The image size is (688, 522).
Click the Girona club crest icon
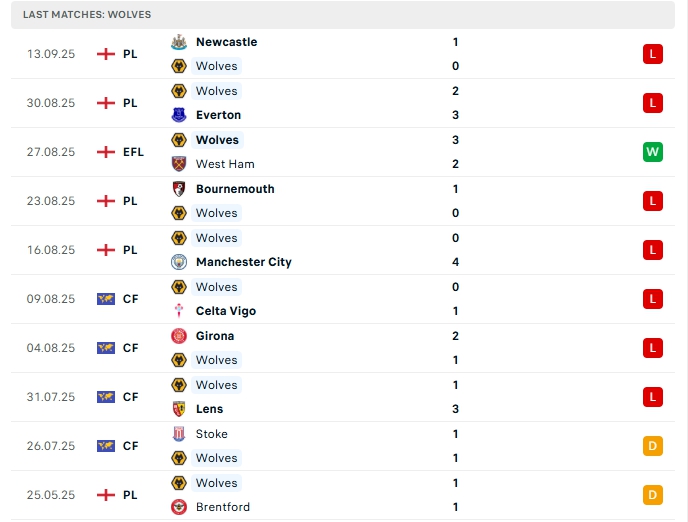pos(180,336)
